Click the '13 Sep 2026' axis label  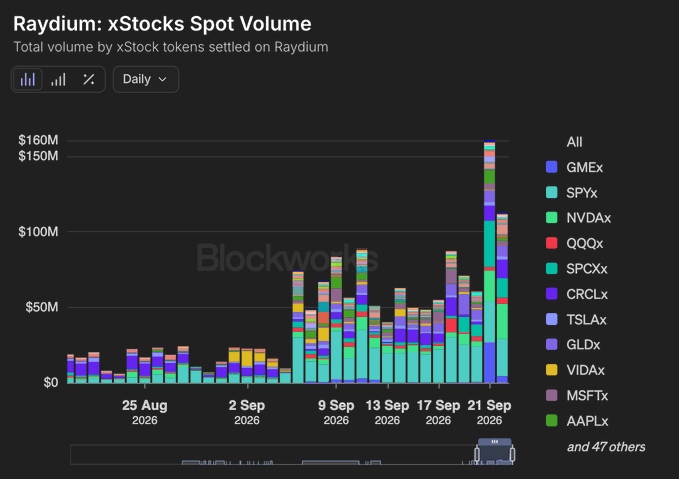387,412
